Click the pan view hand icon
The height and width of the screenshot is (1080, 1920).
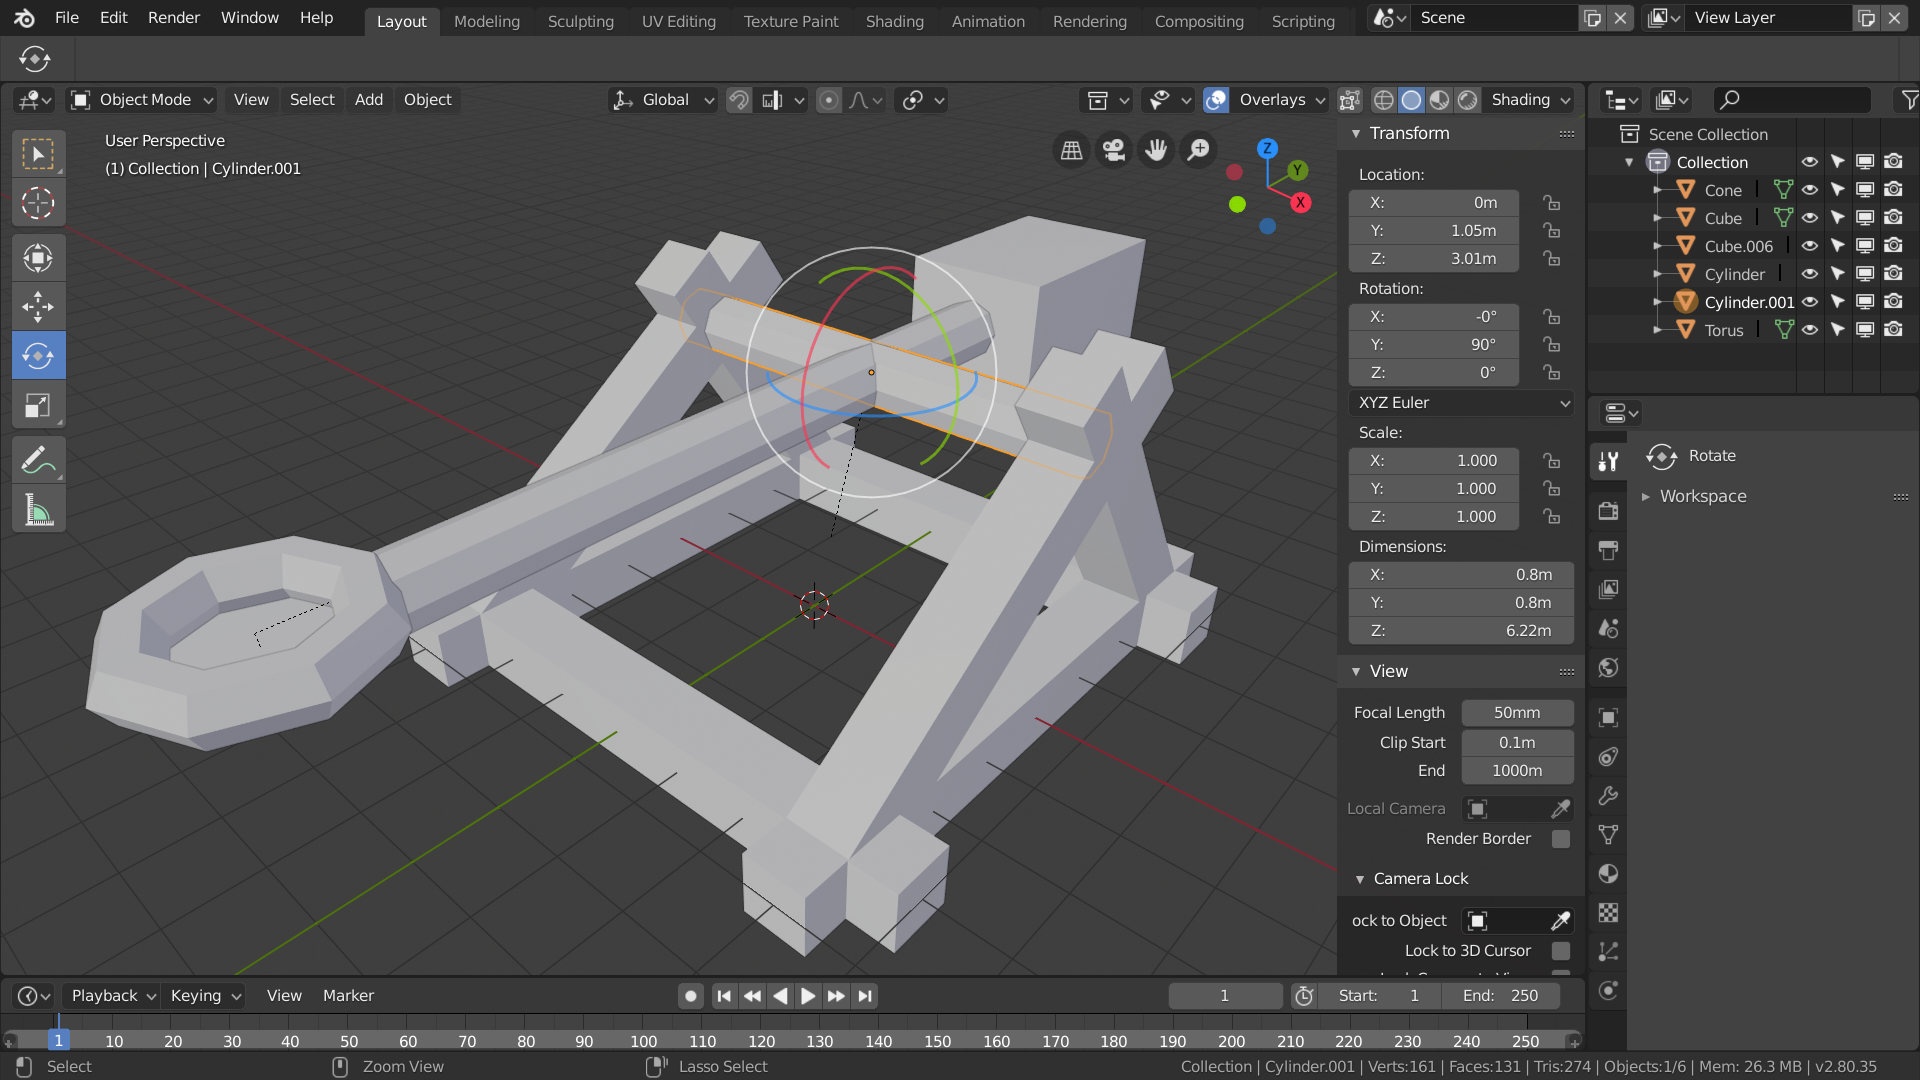(1156, 150)
